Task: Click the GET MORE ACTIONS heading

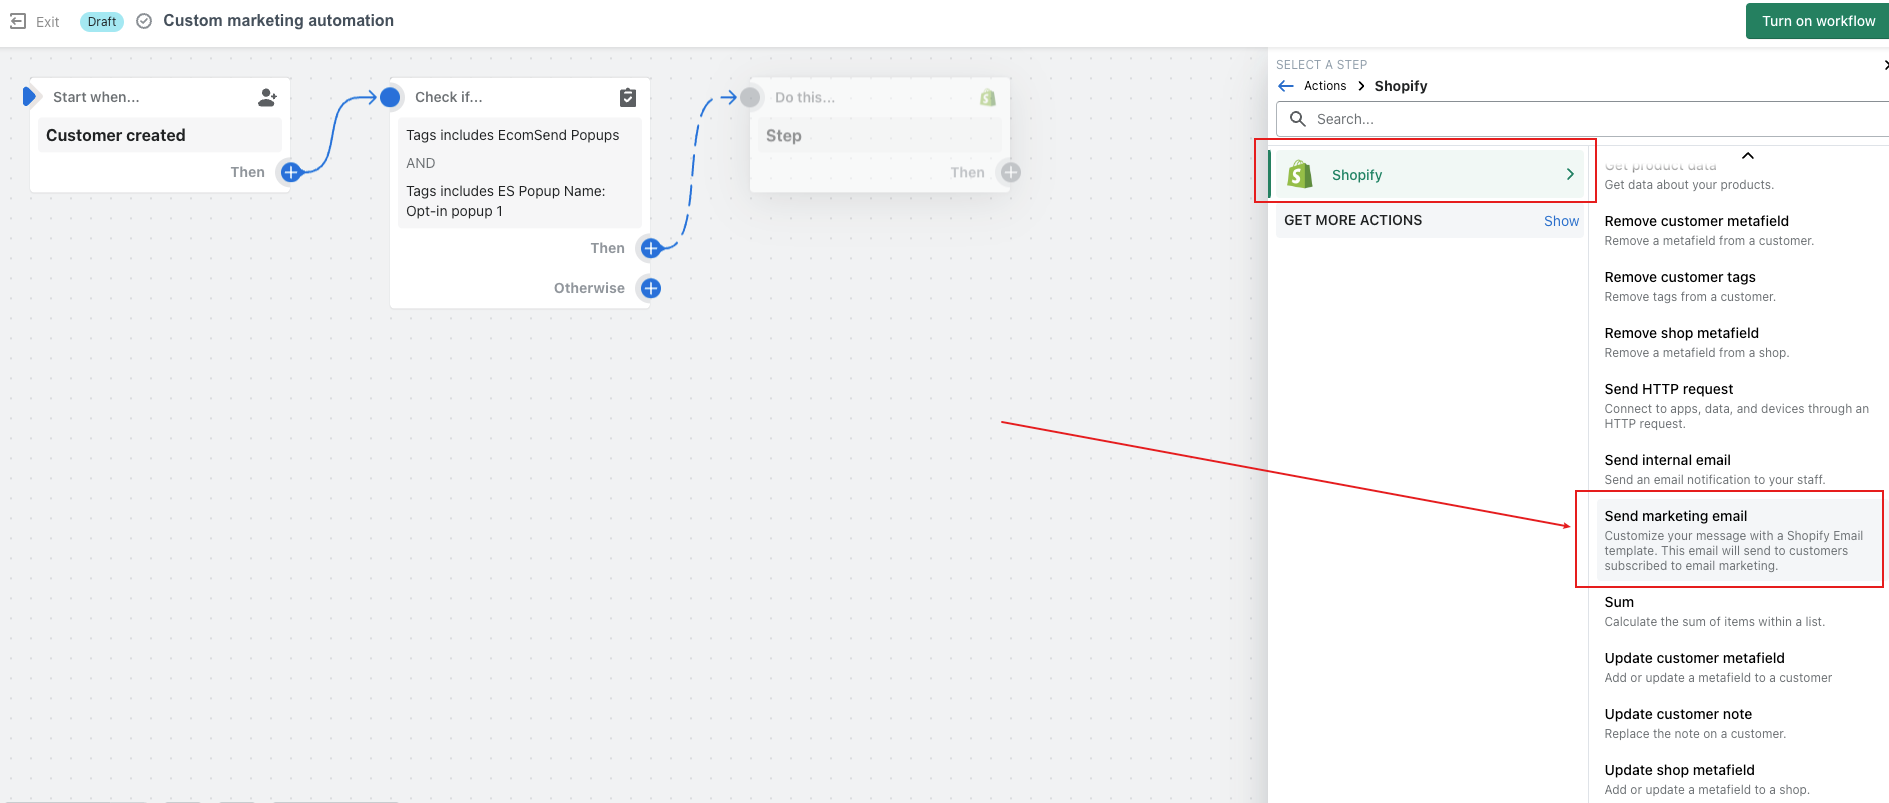Action: coord(1353,220)
